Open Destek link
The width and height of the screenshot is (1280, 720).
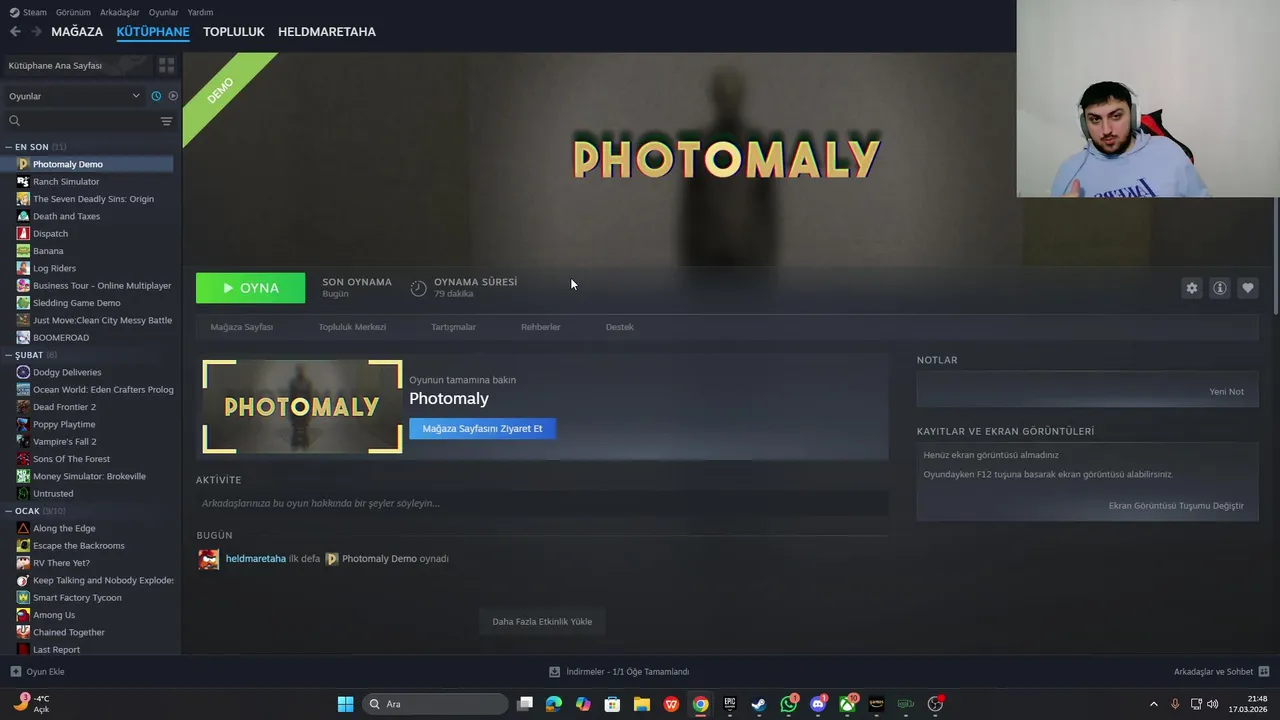pos(619,327)
